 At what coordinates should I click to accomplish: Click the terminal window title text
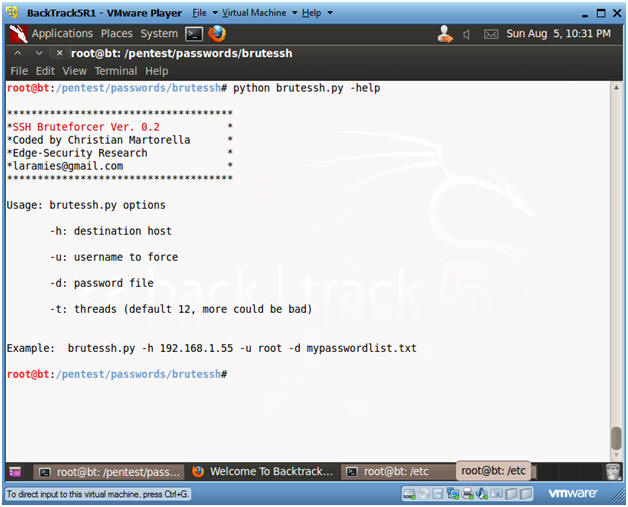181,53
